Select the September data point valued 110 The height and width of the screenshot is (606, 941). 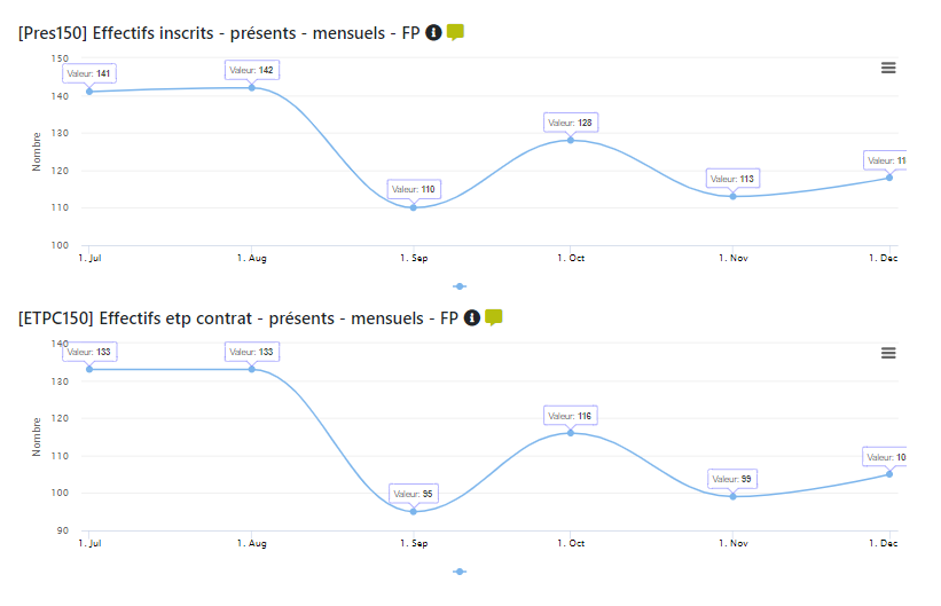[x=414, y=206]
